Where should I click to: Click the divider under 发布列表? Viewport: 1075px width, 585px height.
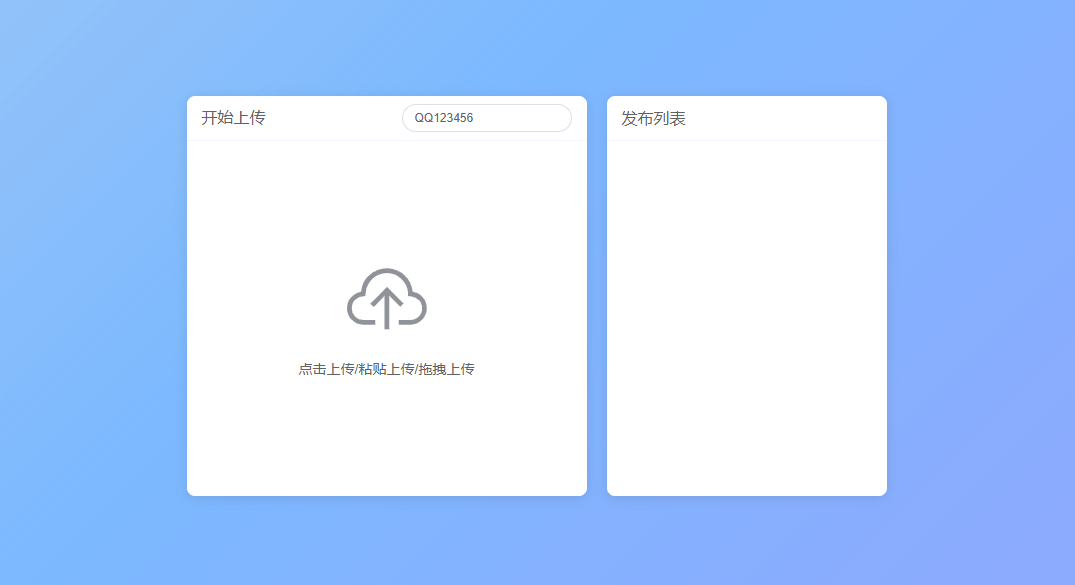tap(746, 139)
